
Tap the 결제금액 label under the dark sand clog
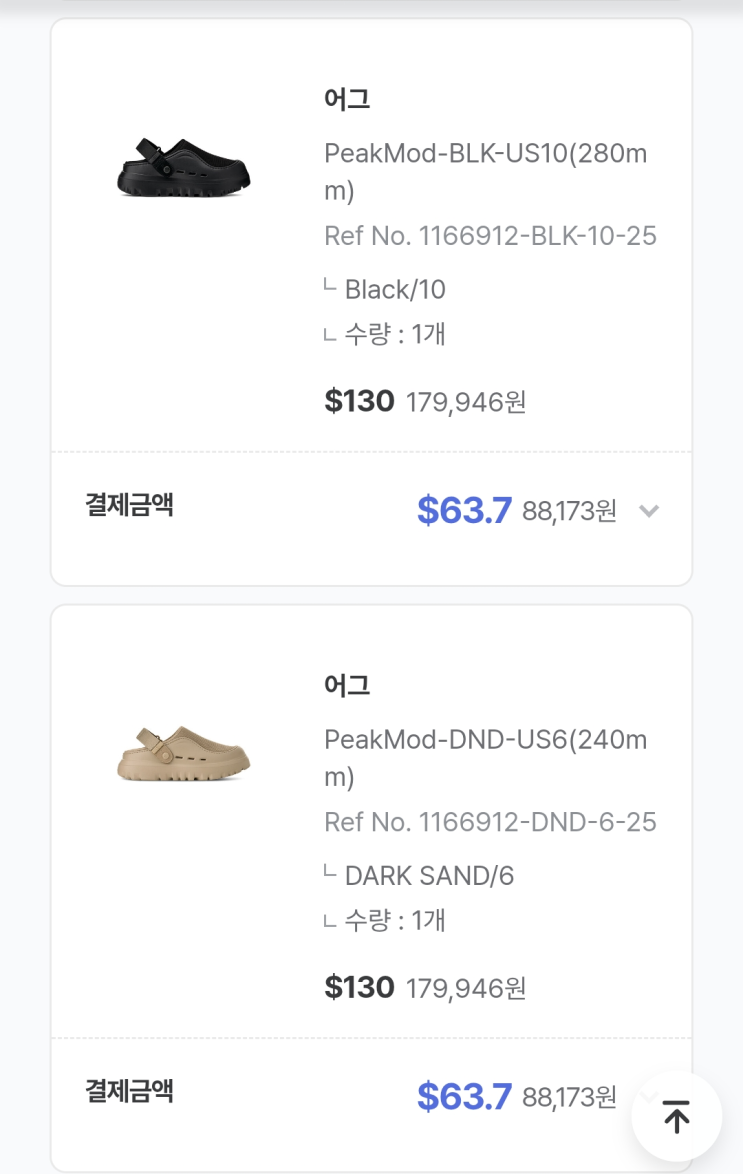(x=129, y=1091)
